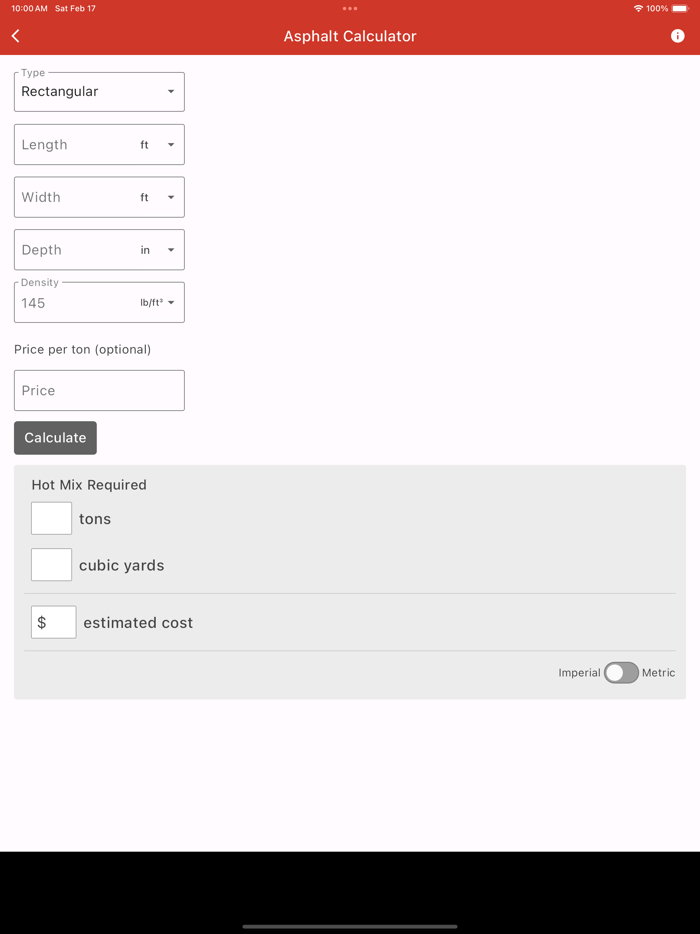Select the Density value showing 145

(x=70, y=303)
